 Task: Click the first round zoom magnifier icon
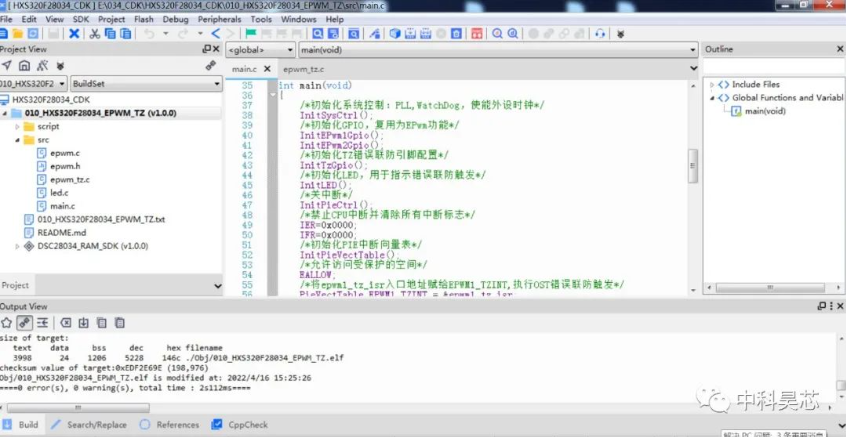pyautogui.click(x=497, y=34)
